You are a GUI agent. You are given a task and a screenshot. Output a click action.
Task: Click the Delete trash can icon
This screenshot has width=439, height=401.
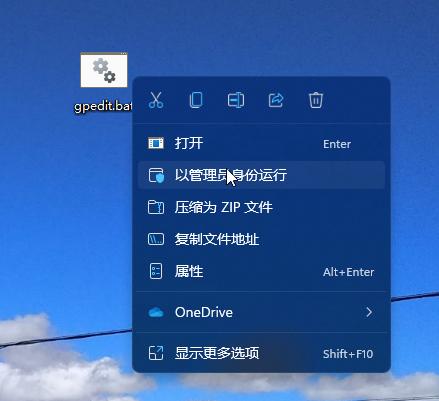click(316, 100)
